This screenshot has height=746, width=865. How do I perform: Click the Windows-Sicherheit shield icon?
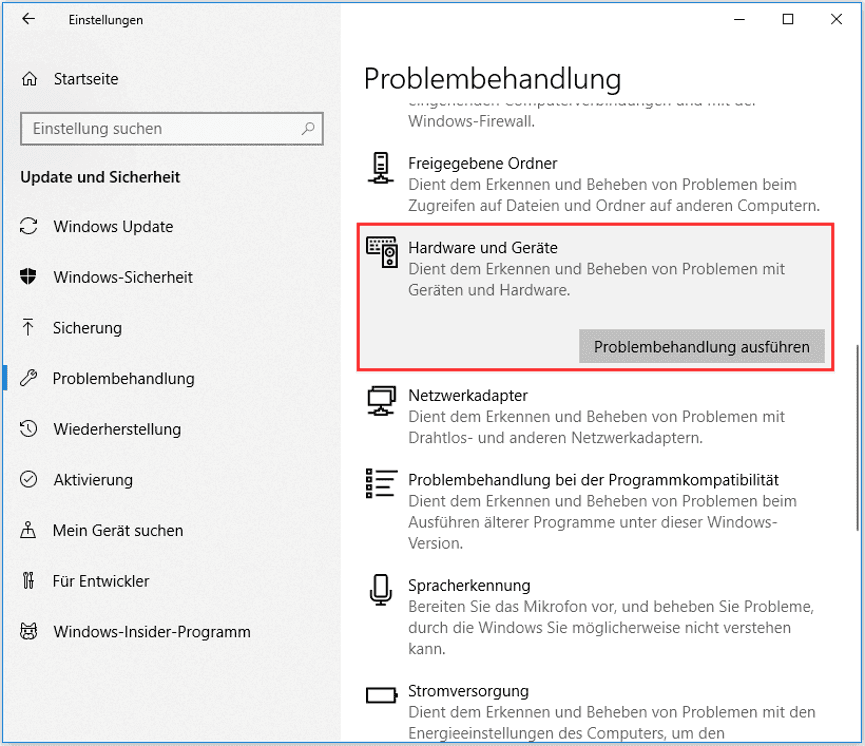coord(28,276)
